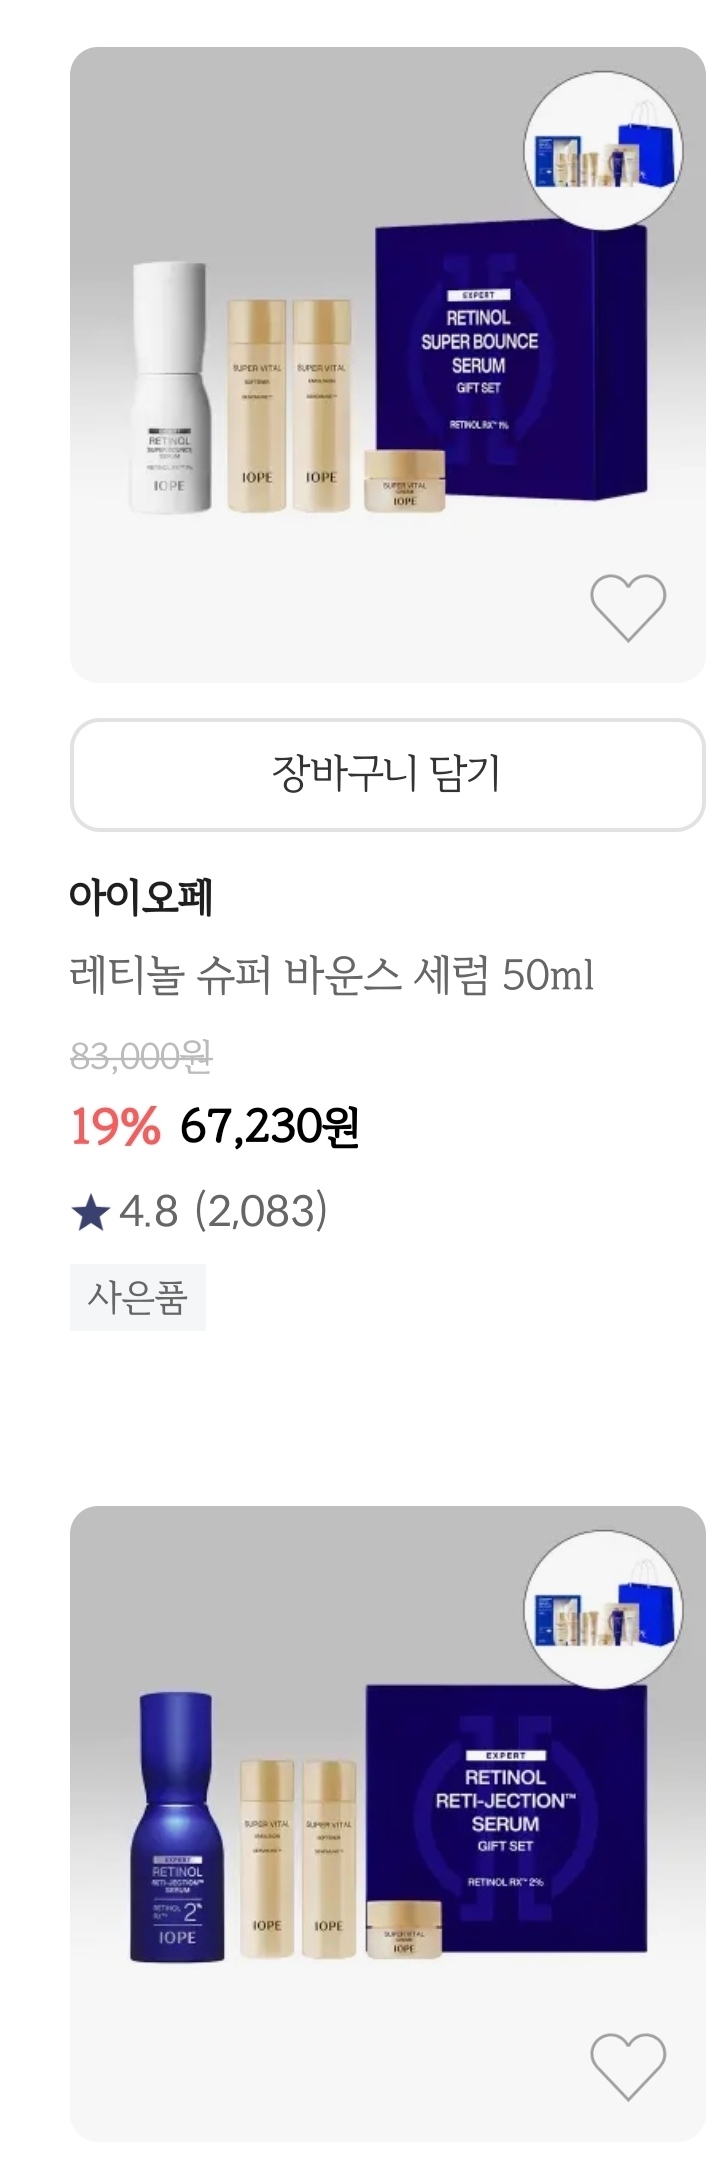Click the blue star rating icon
Image resolution: width=716 pixels, height=2159 pixels.
(90, 1213)
